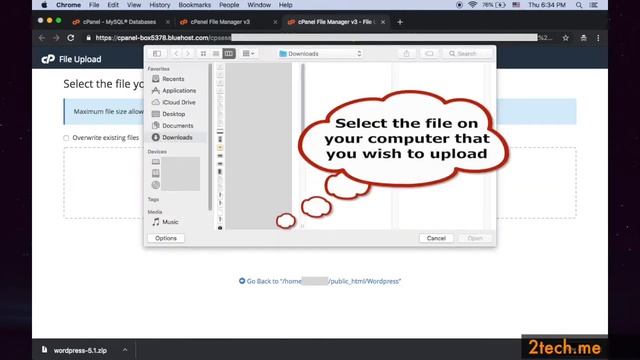Viewport: 640px width, 360px height.
Task: Open the People menu
Action: tap(229, 5)
